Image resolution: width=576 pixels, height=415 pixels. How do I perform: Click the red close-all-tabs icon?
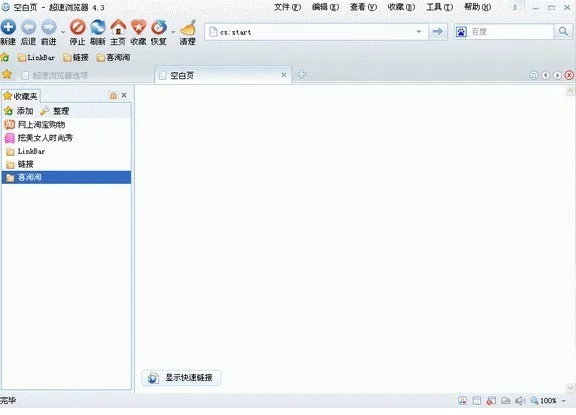coord(569,75)
